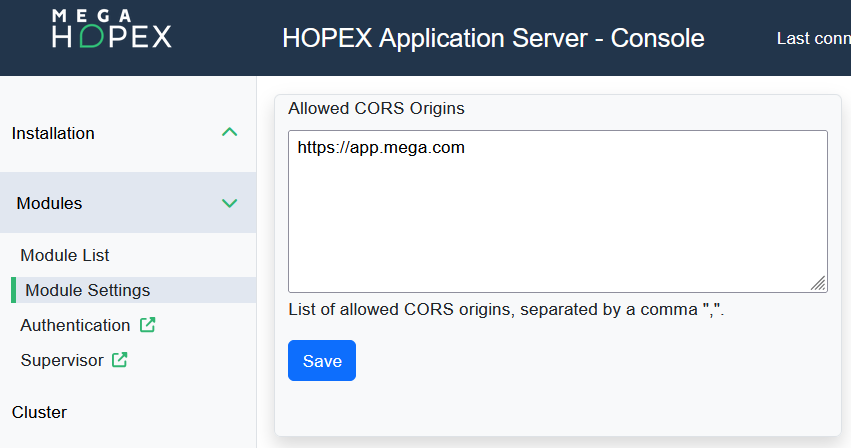The image size is (851, 448).
Task: Open the Installation menu section
Action: pyautogui.click(x=53, y=133)
